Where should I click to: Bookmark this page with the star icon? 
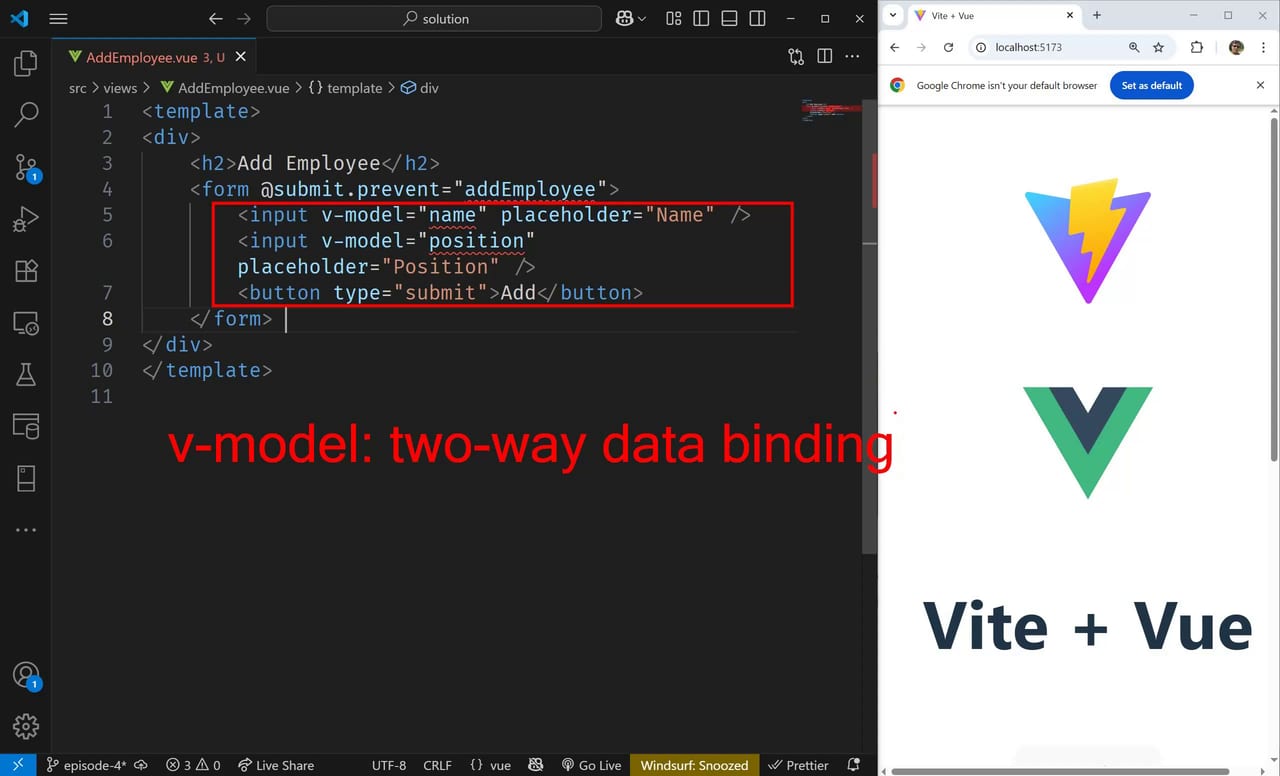tap(1159, 47)
